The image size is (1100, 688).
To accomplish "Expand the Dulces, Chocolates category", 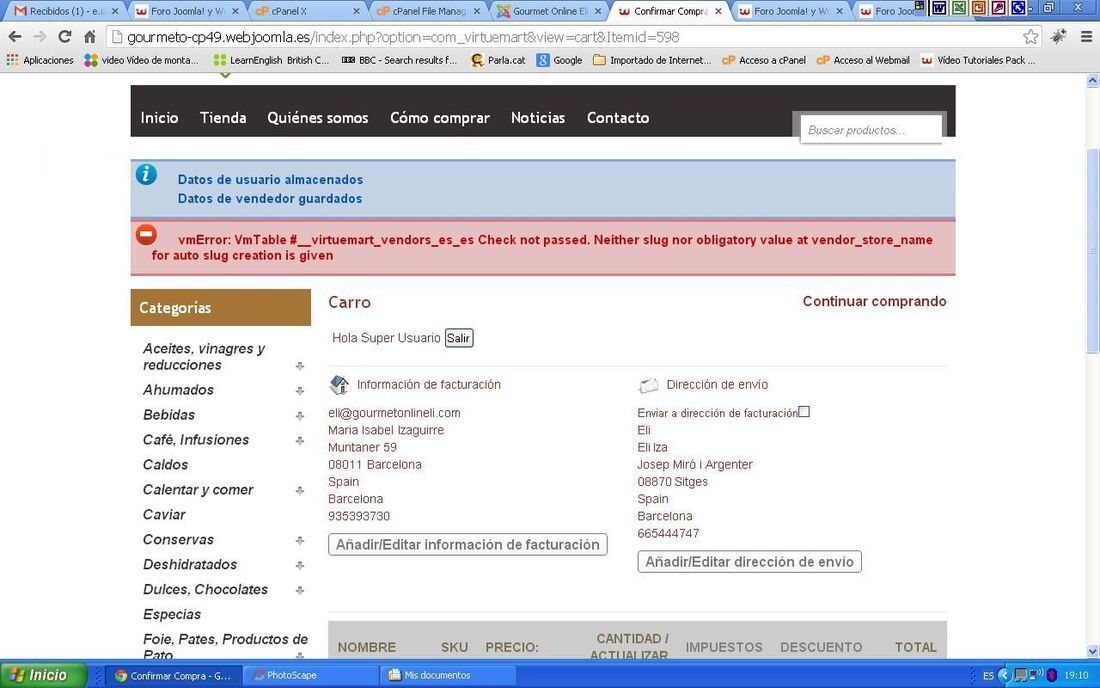I will [x=300, y=591].
